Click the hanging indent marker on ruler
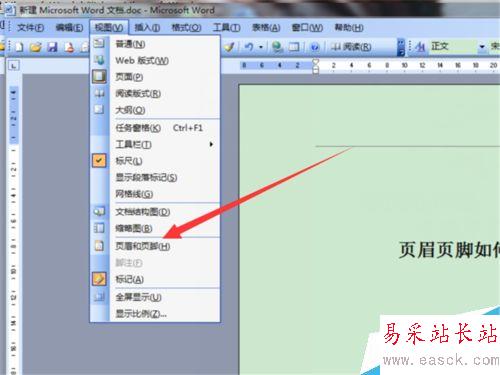 tap(315, 68)
